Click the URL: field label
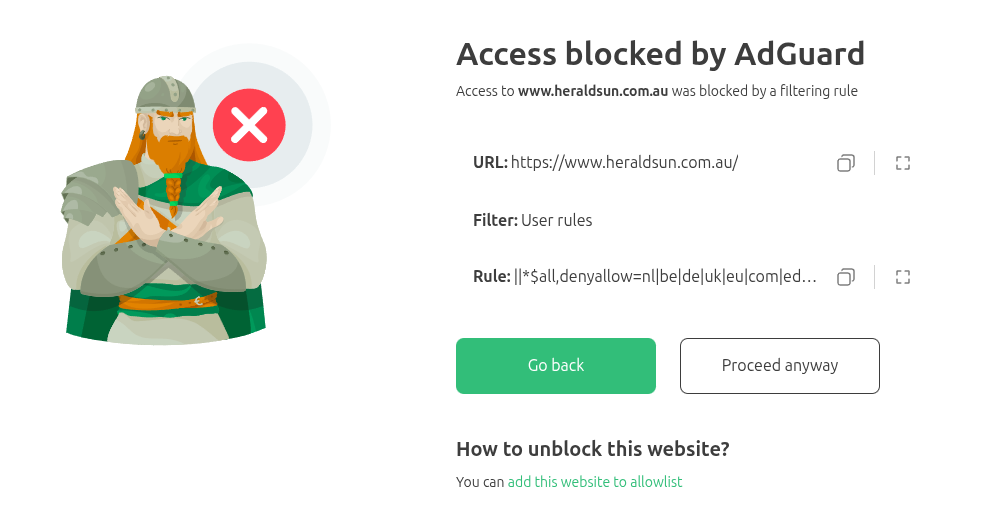 point(490,163)
